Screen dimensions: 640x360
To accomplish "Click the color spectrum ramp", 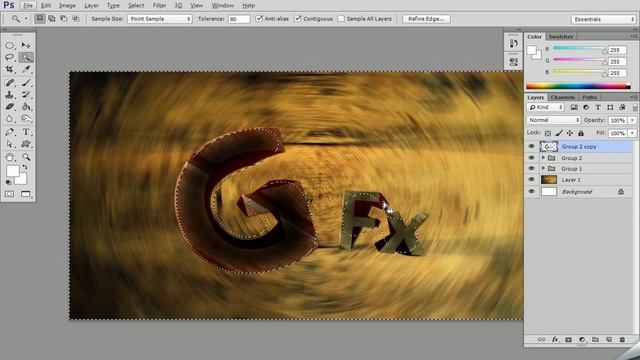I will (x=578, y=86).
